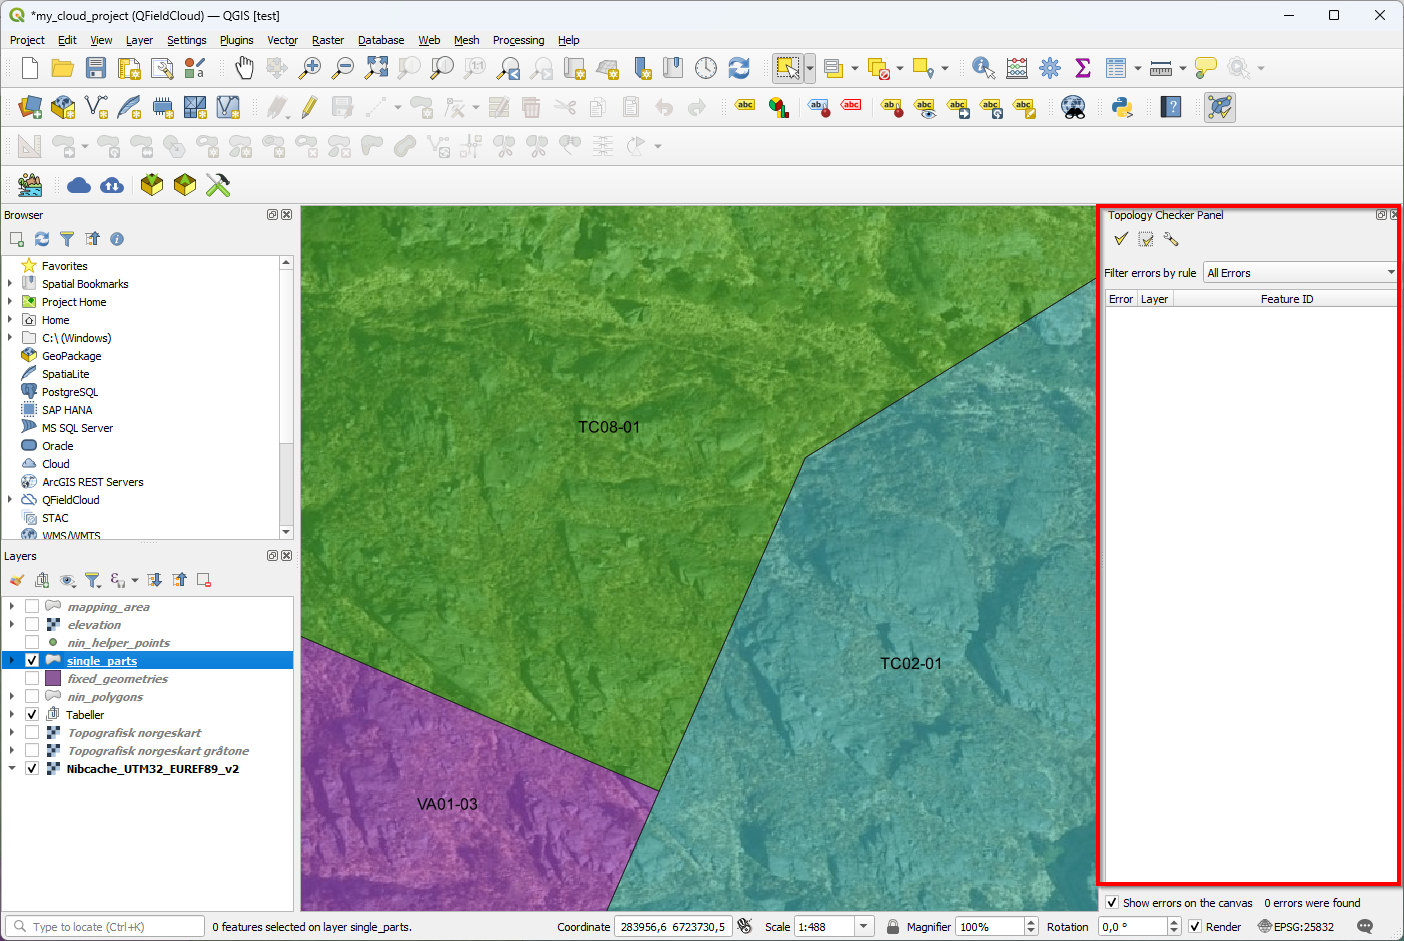Image resolution: width=1404 pixels, height=941 pixels.
Task: Click the Feature ID column header
Action: (1286, 299)
